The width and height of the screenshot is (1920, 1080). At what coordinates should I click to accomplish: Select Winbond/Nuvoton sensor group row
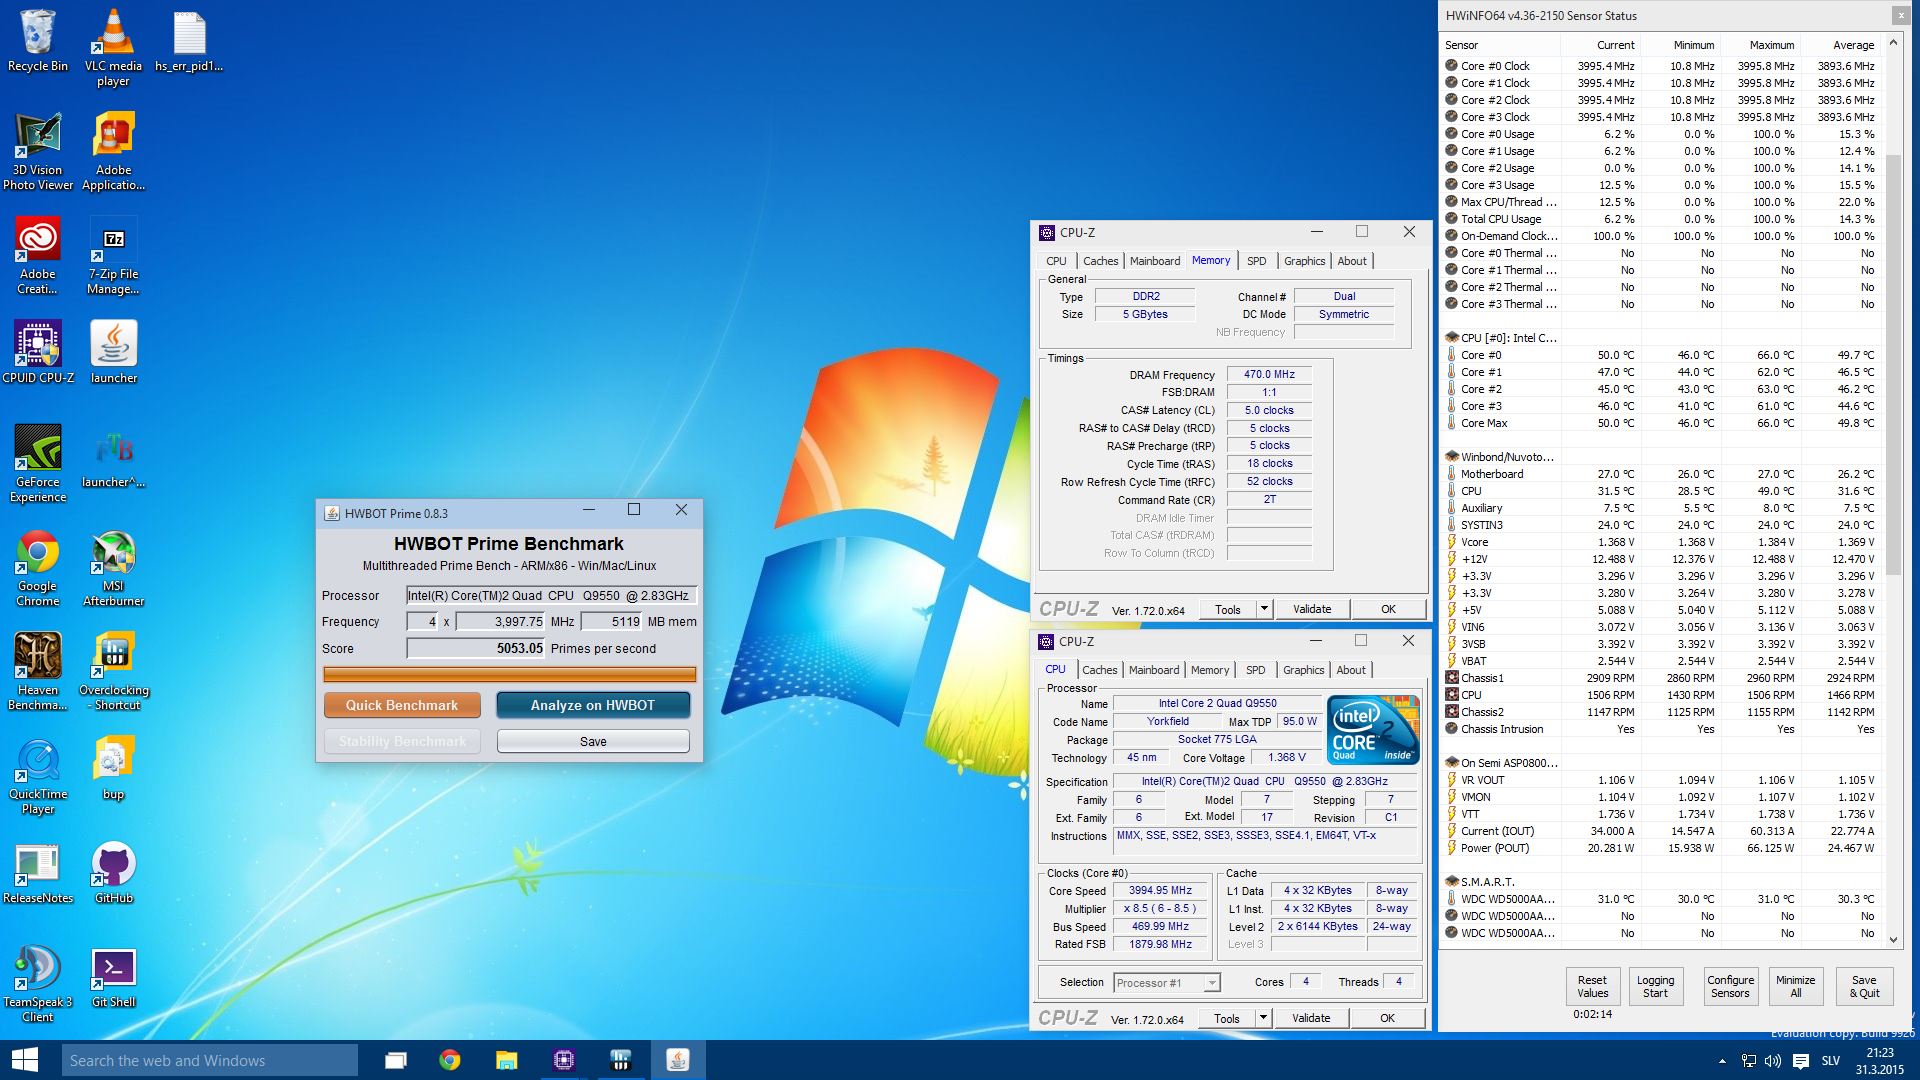click(x=1660, y=457)
